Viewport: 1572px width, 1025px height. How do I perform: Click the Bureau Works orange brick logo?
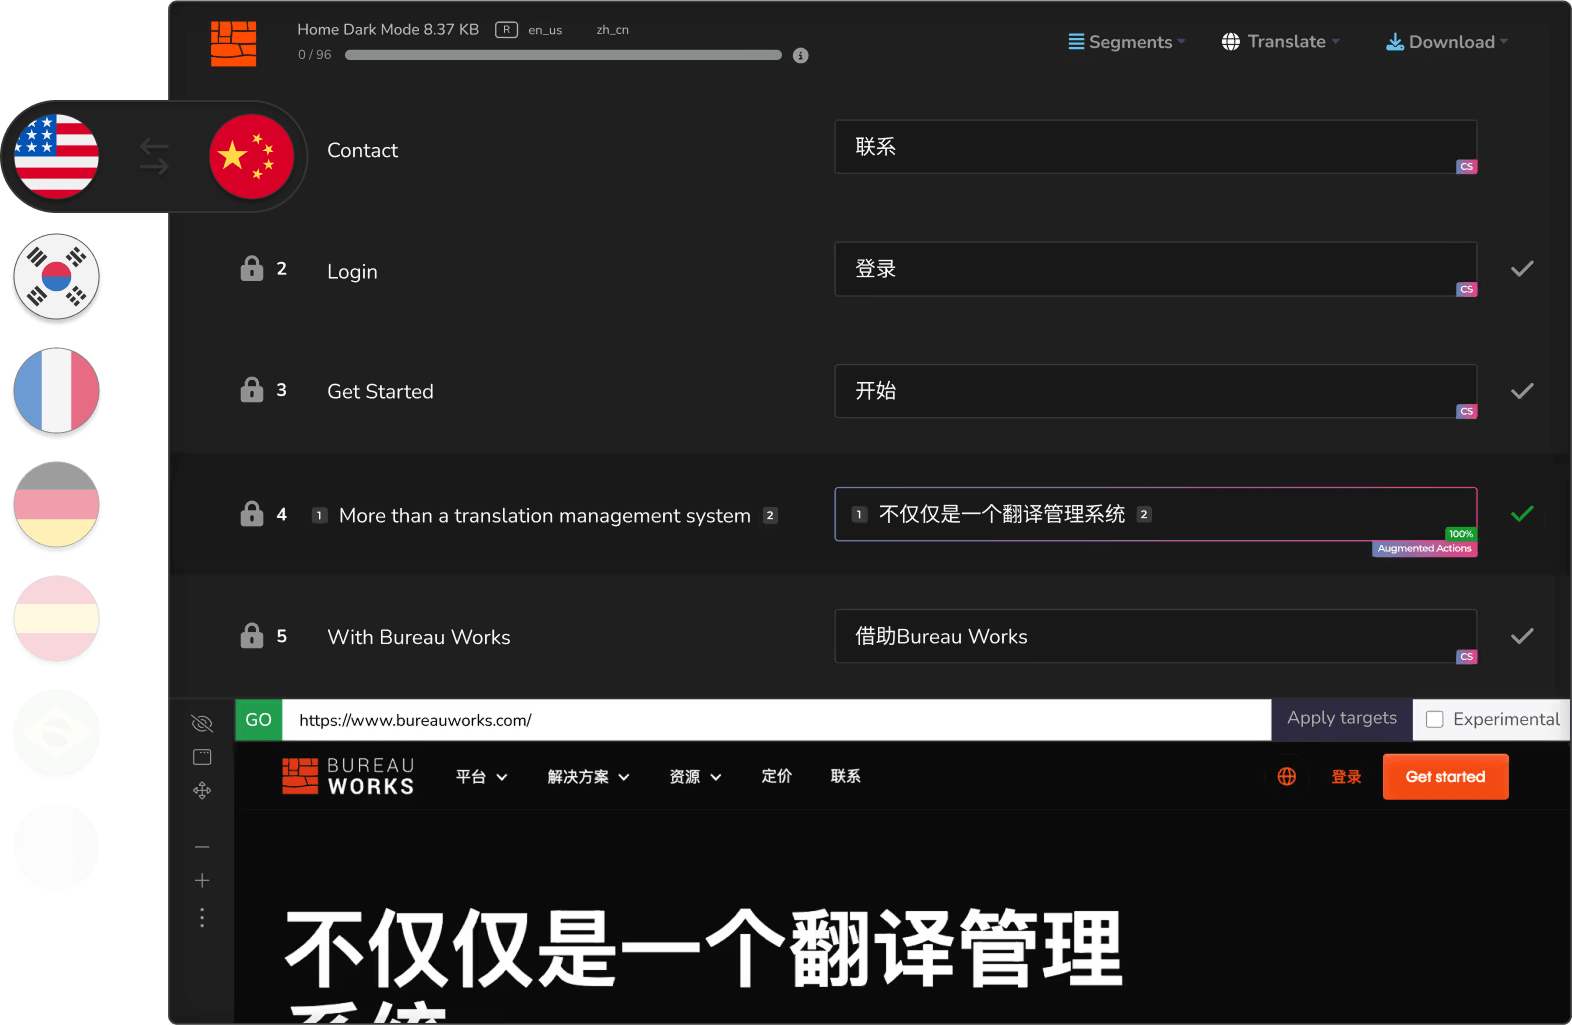(233, 44)
